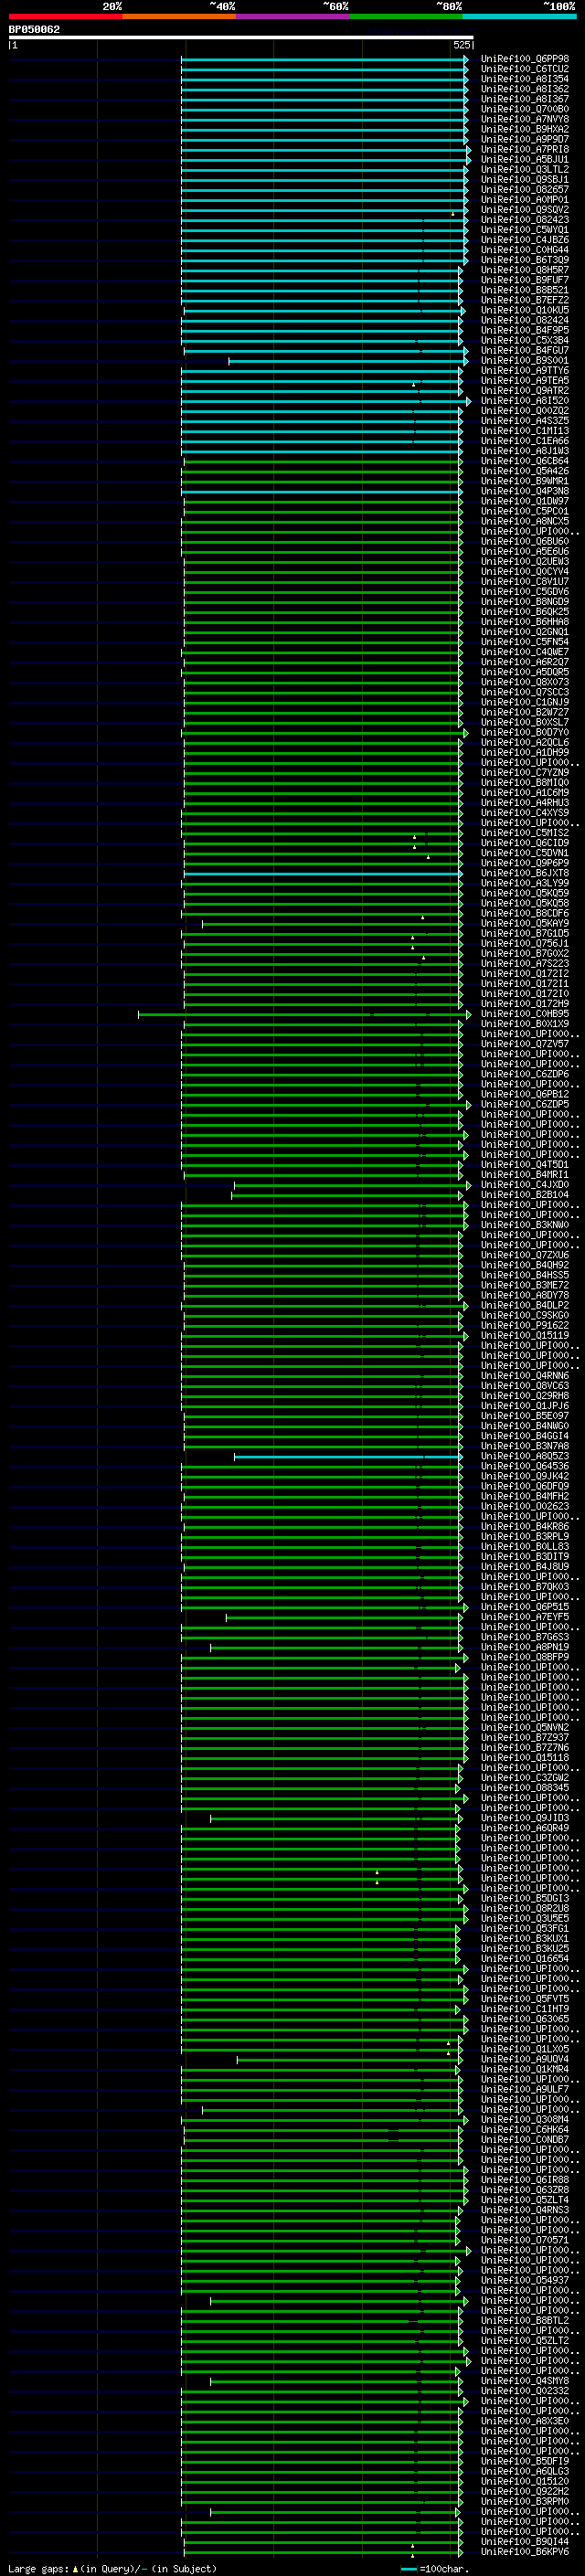Select hit UniRef100_A8I354
Screen dimensions: 585x2576
524,79
